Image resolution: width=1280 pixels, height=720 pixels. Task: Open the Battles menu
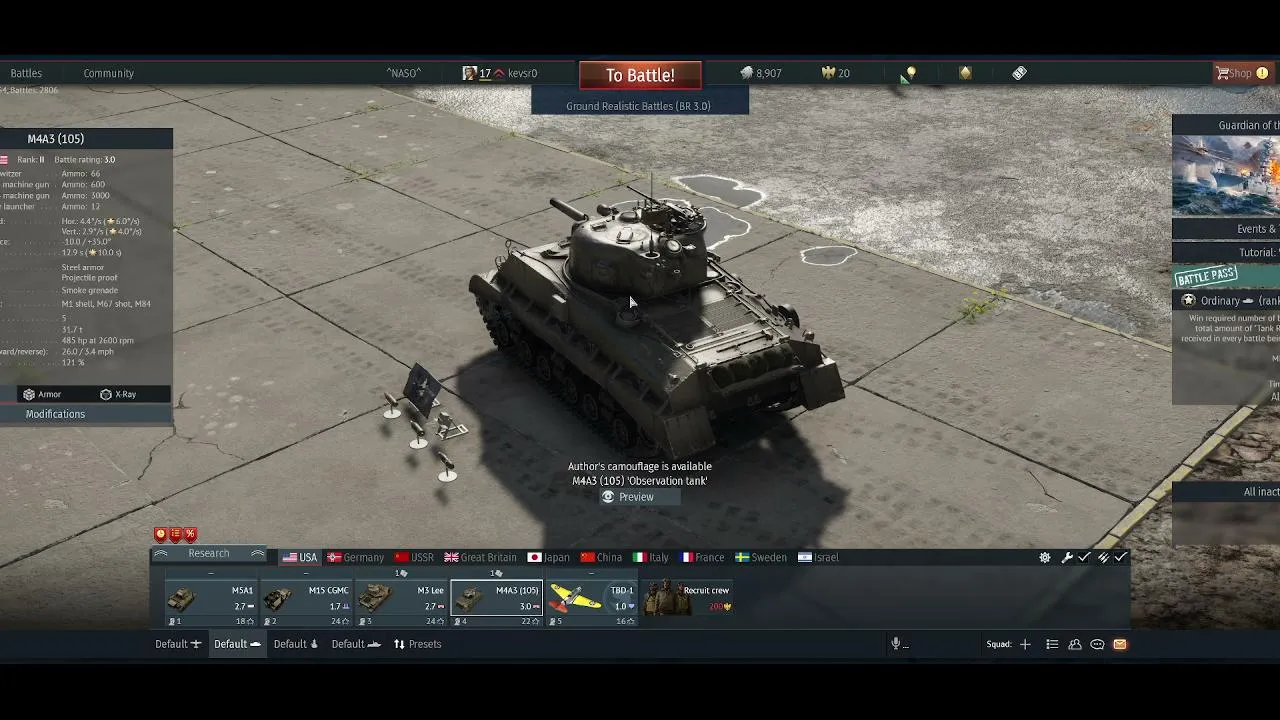(26, 73)
